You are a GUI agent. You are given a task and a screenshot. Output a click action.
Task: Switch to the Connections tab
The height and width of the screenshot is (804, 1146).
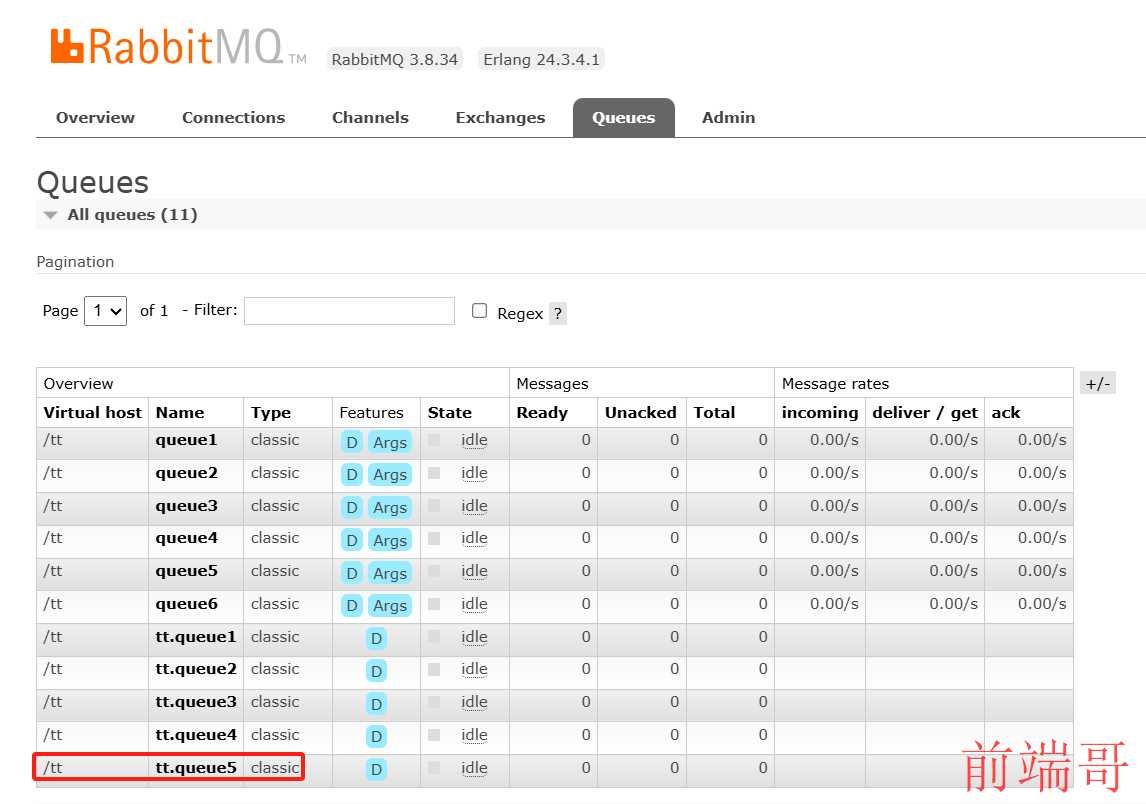233,118
